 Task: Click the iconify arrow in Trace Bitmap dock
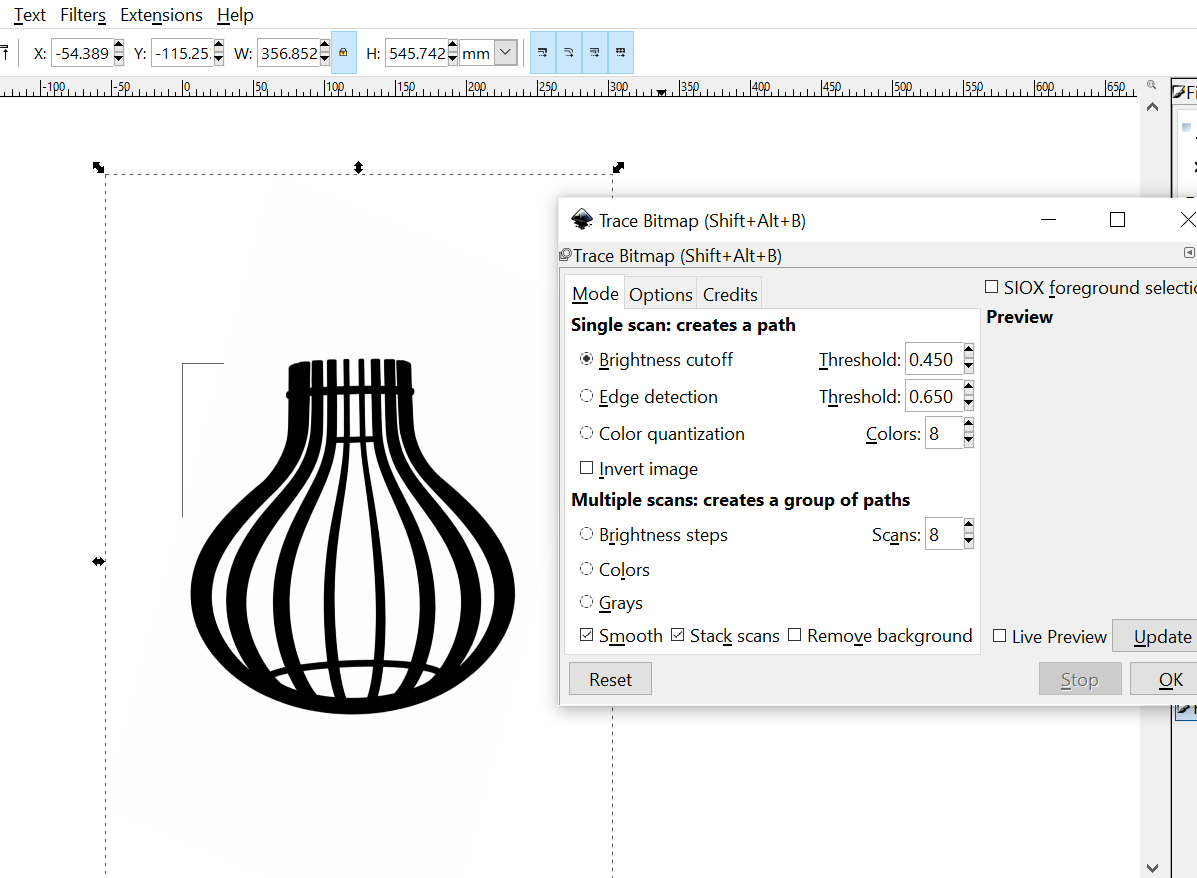point(1189,253)
